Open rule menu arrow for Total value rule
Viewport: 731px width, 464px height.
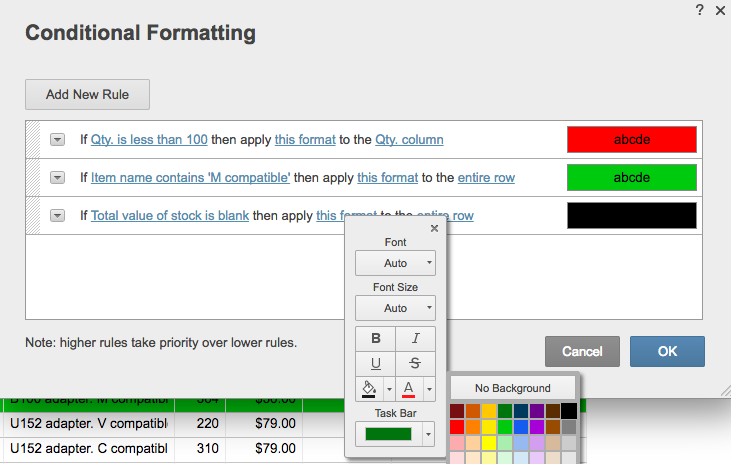(x=57, y=215)
